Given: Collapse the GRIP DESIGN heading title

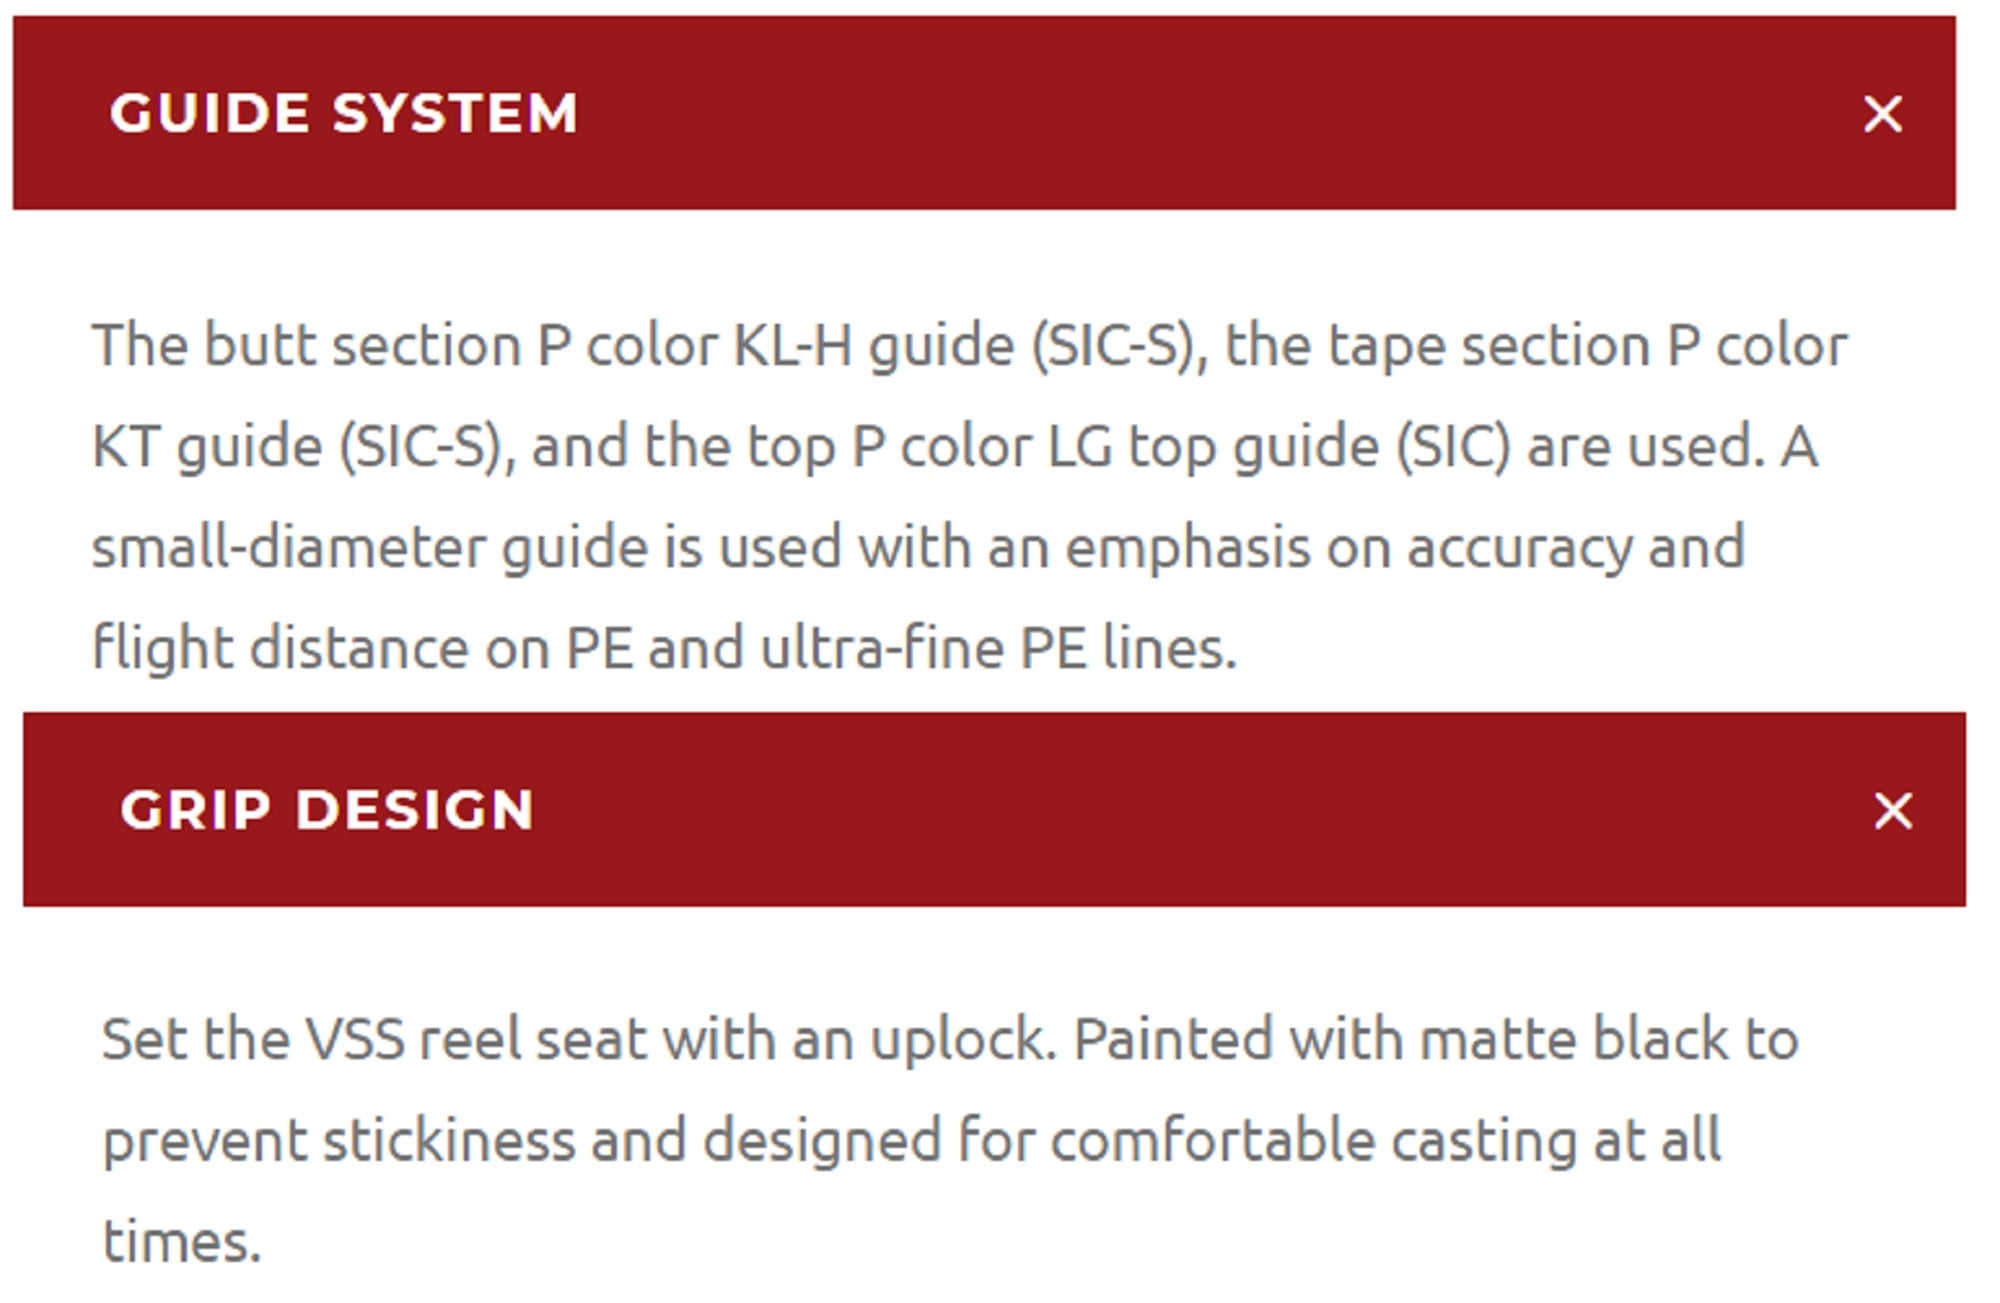Looking at the screenshot, I should tap(327, 810).
